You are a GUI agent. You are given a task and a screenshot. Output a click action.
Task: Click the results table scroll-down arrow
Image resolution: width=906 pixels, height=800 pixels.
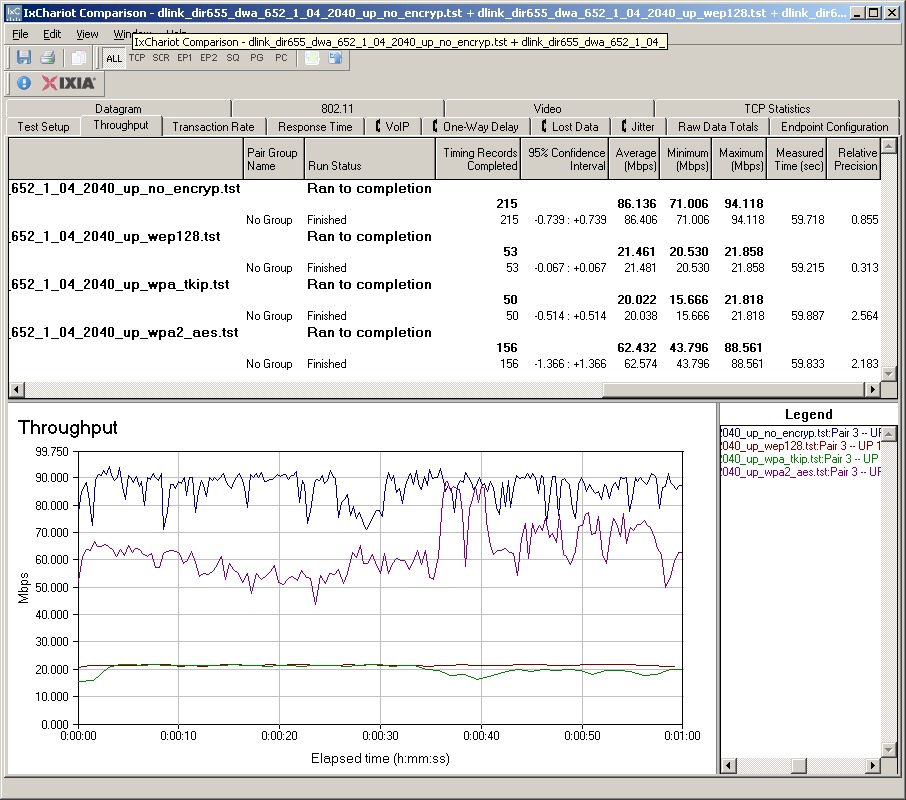point(889,374)
